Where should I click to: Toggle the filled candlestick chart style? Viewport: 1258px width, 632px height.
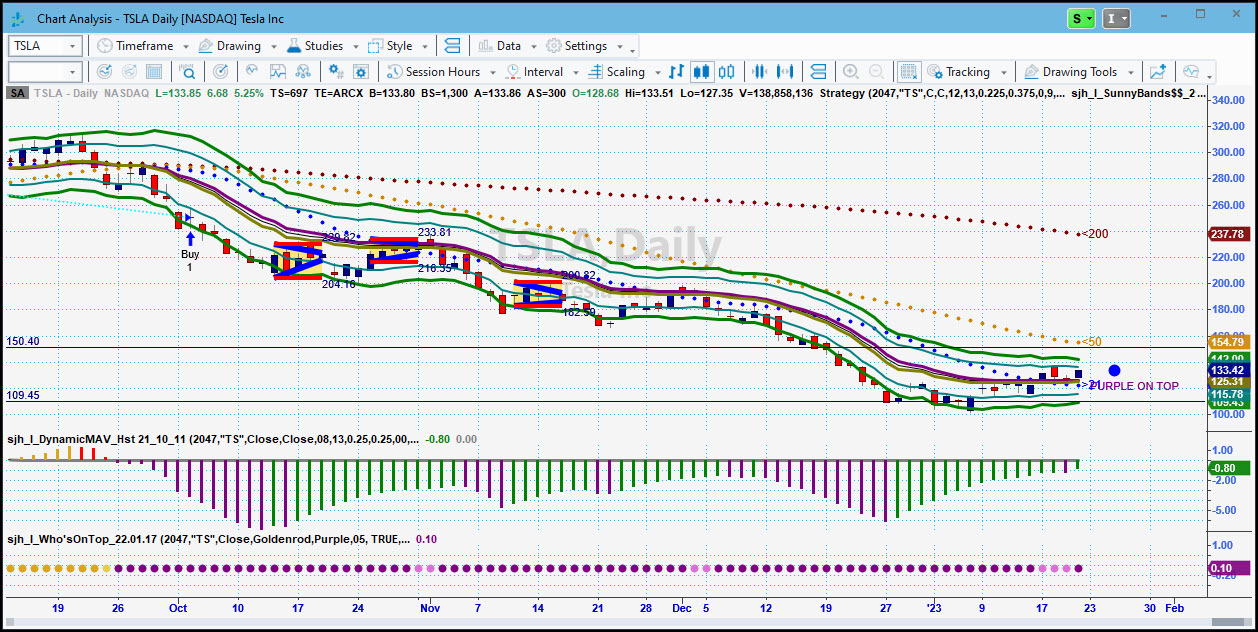701,72
